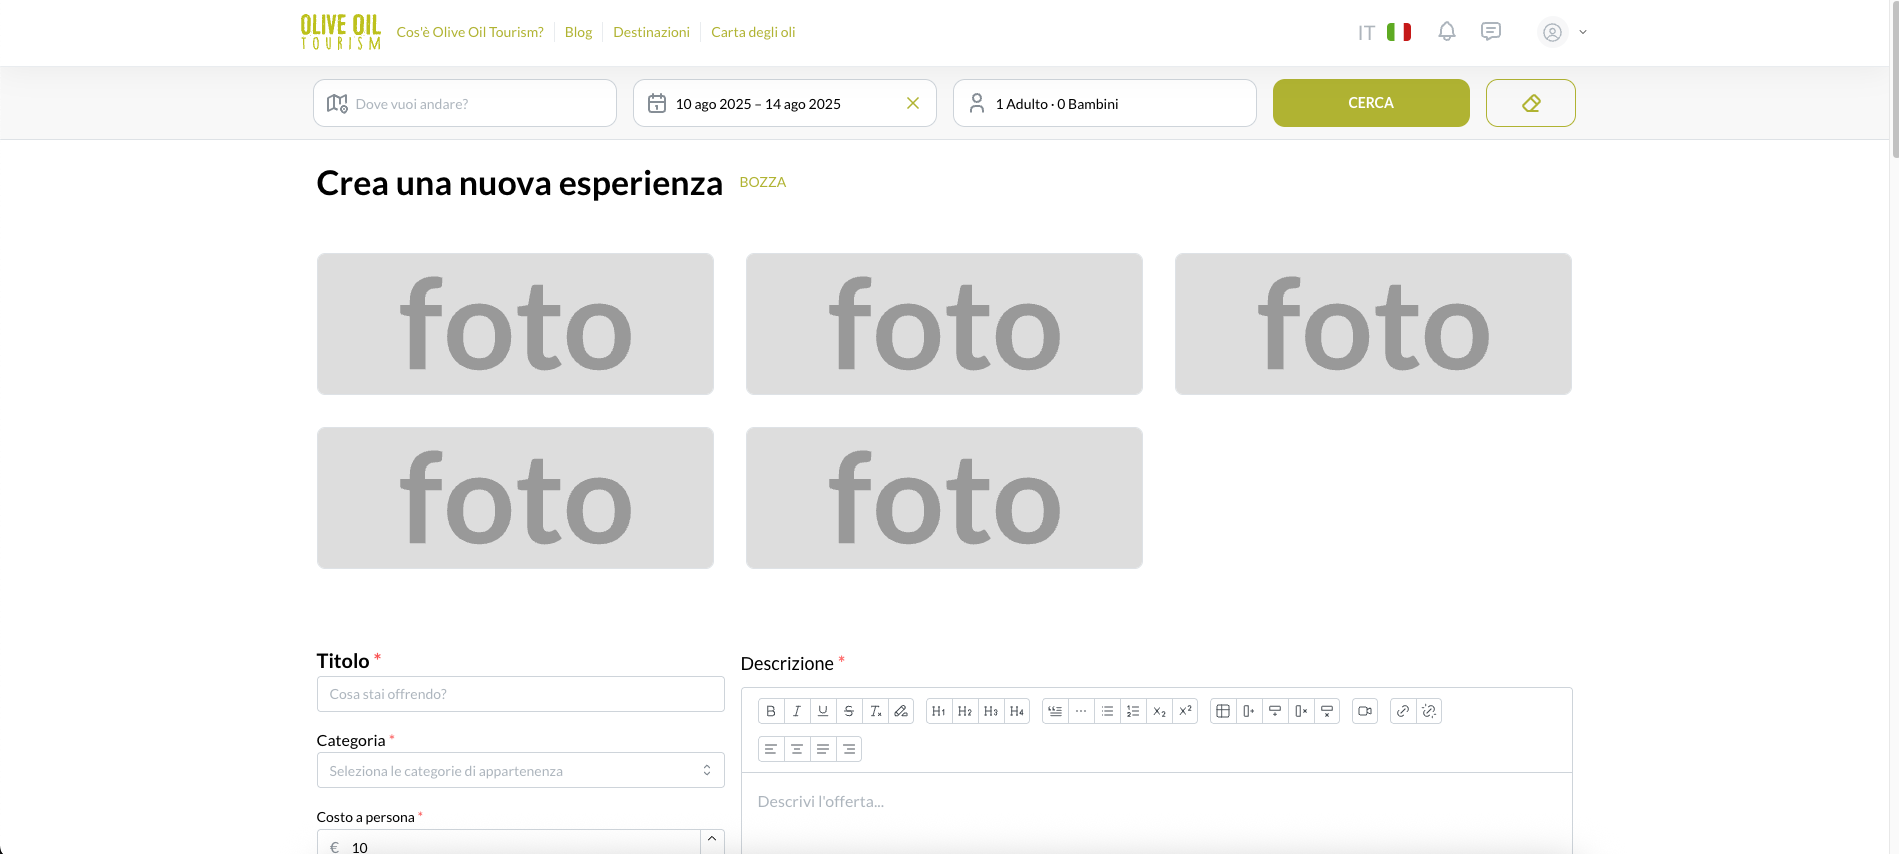Insert a numbered list
This screenshot has height=854, width=1899.
1132,711
